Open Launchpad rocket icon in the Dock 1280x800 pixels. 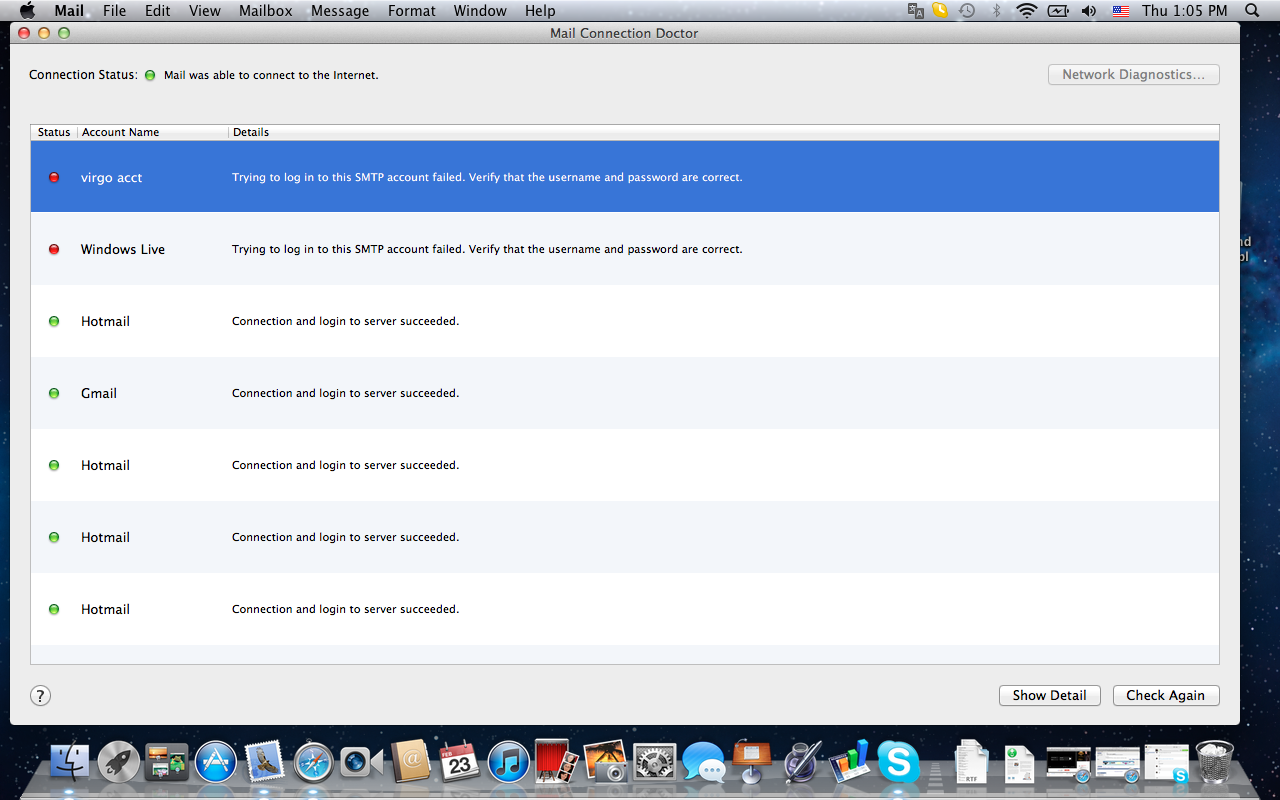(119, 763)
